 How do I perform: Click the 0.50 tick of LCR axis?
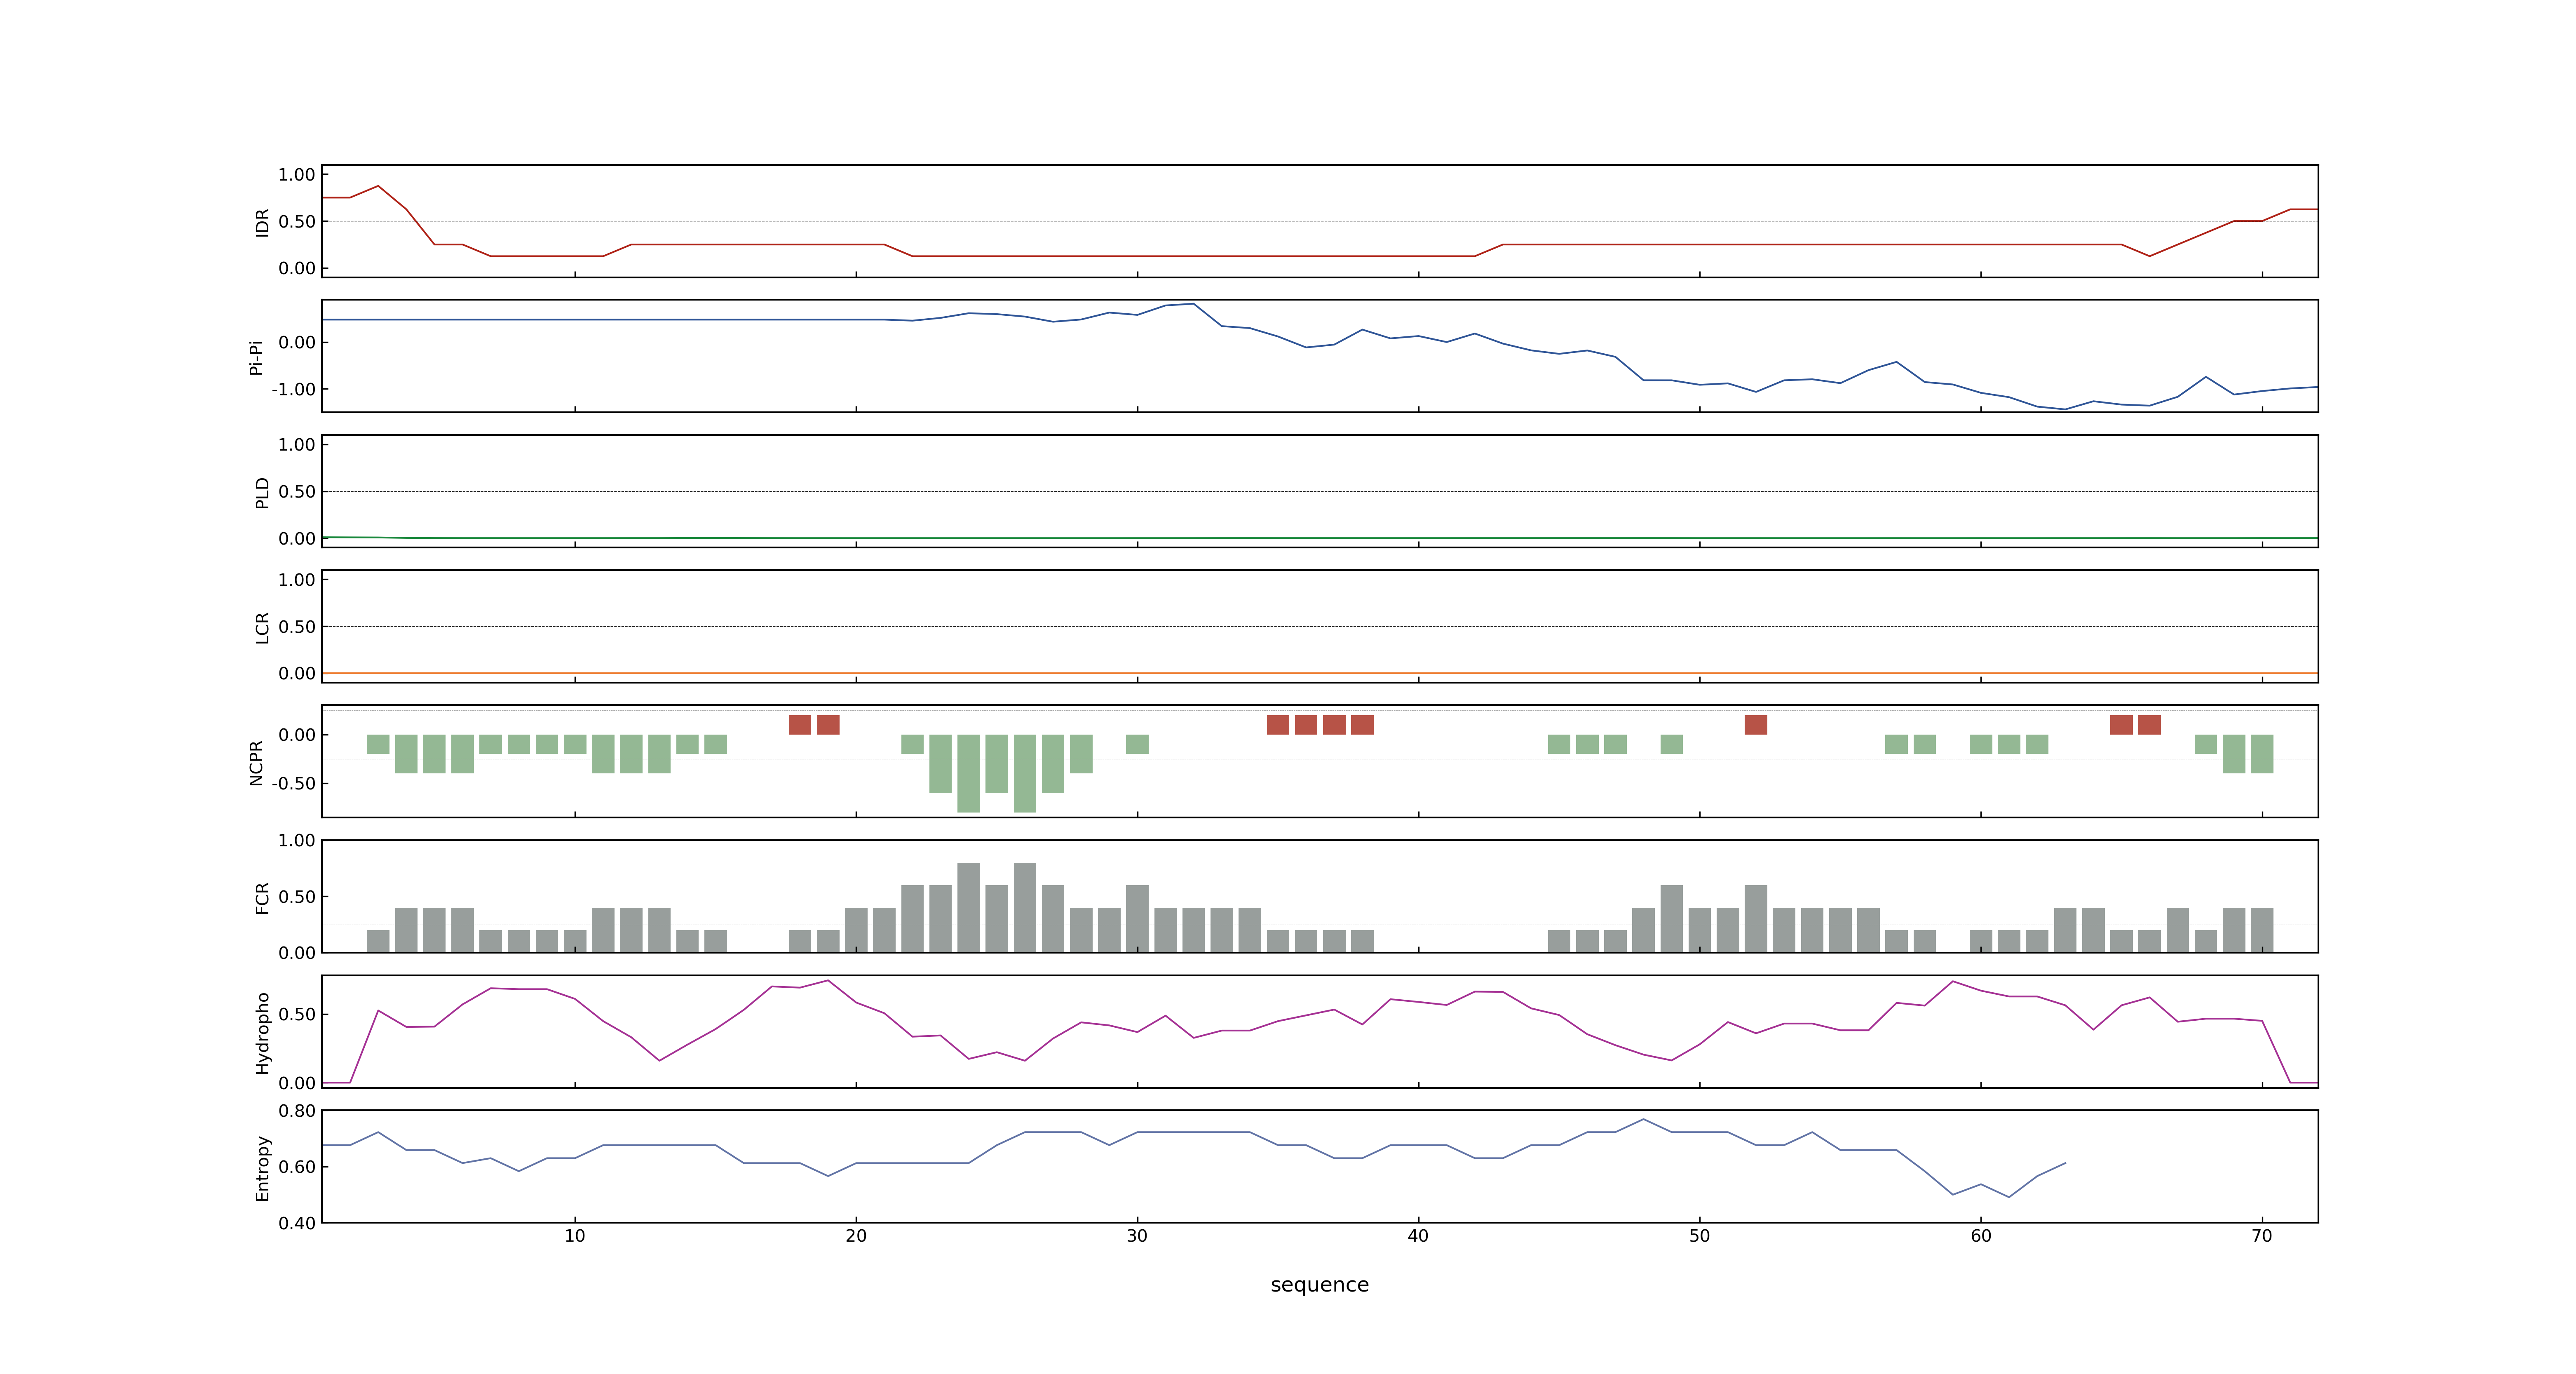click(x=297, y=627)
